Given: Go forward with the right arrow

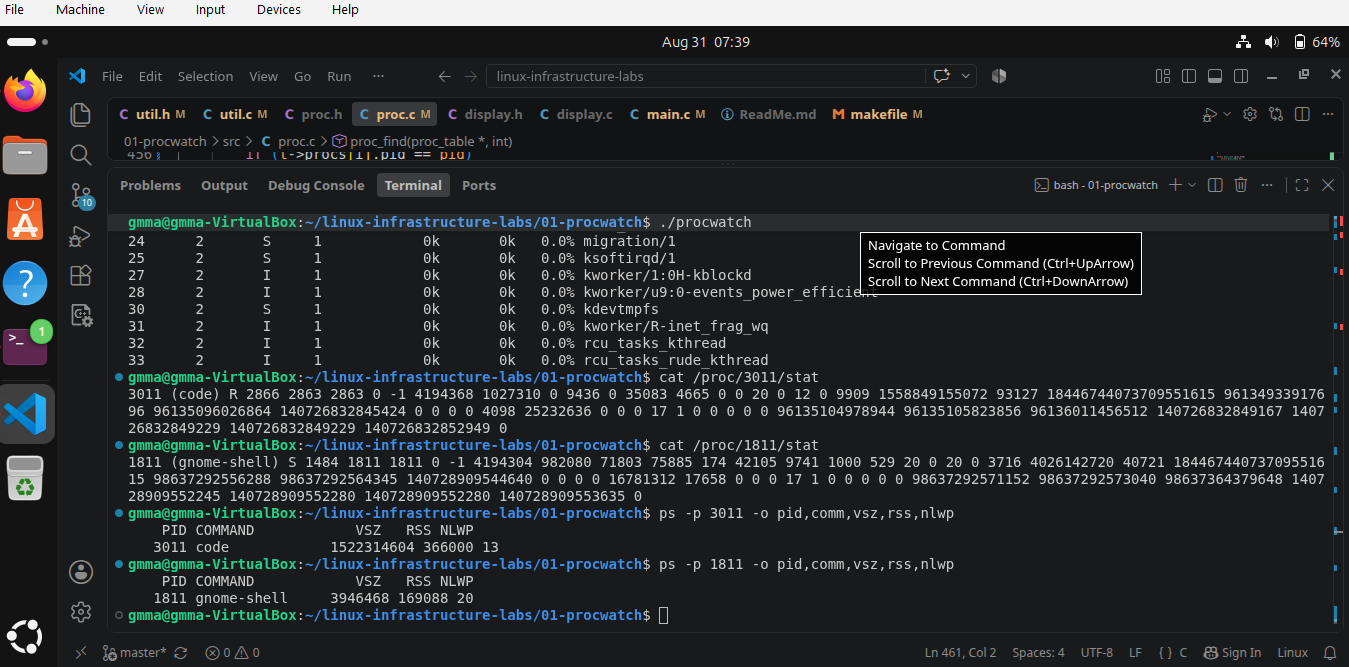Looking at the screenshot, I should click(x=472, y=76).
